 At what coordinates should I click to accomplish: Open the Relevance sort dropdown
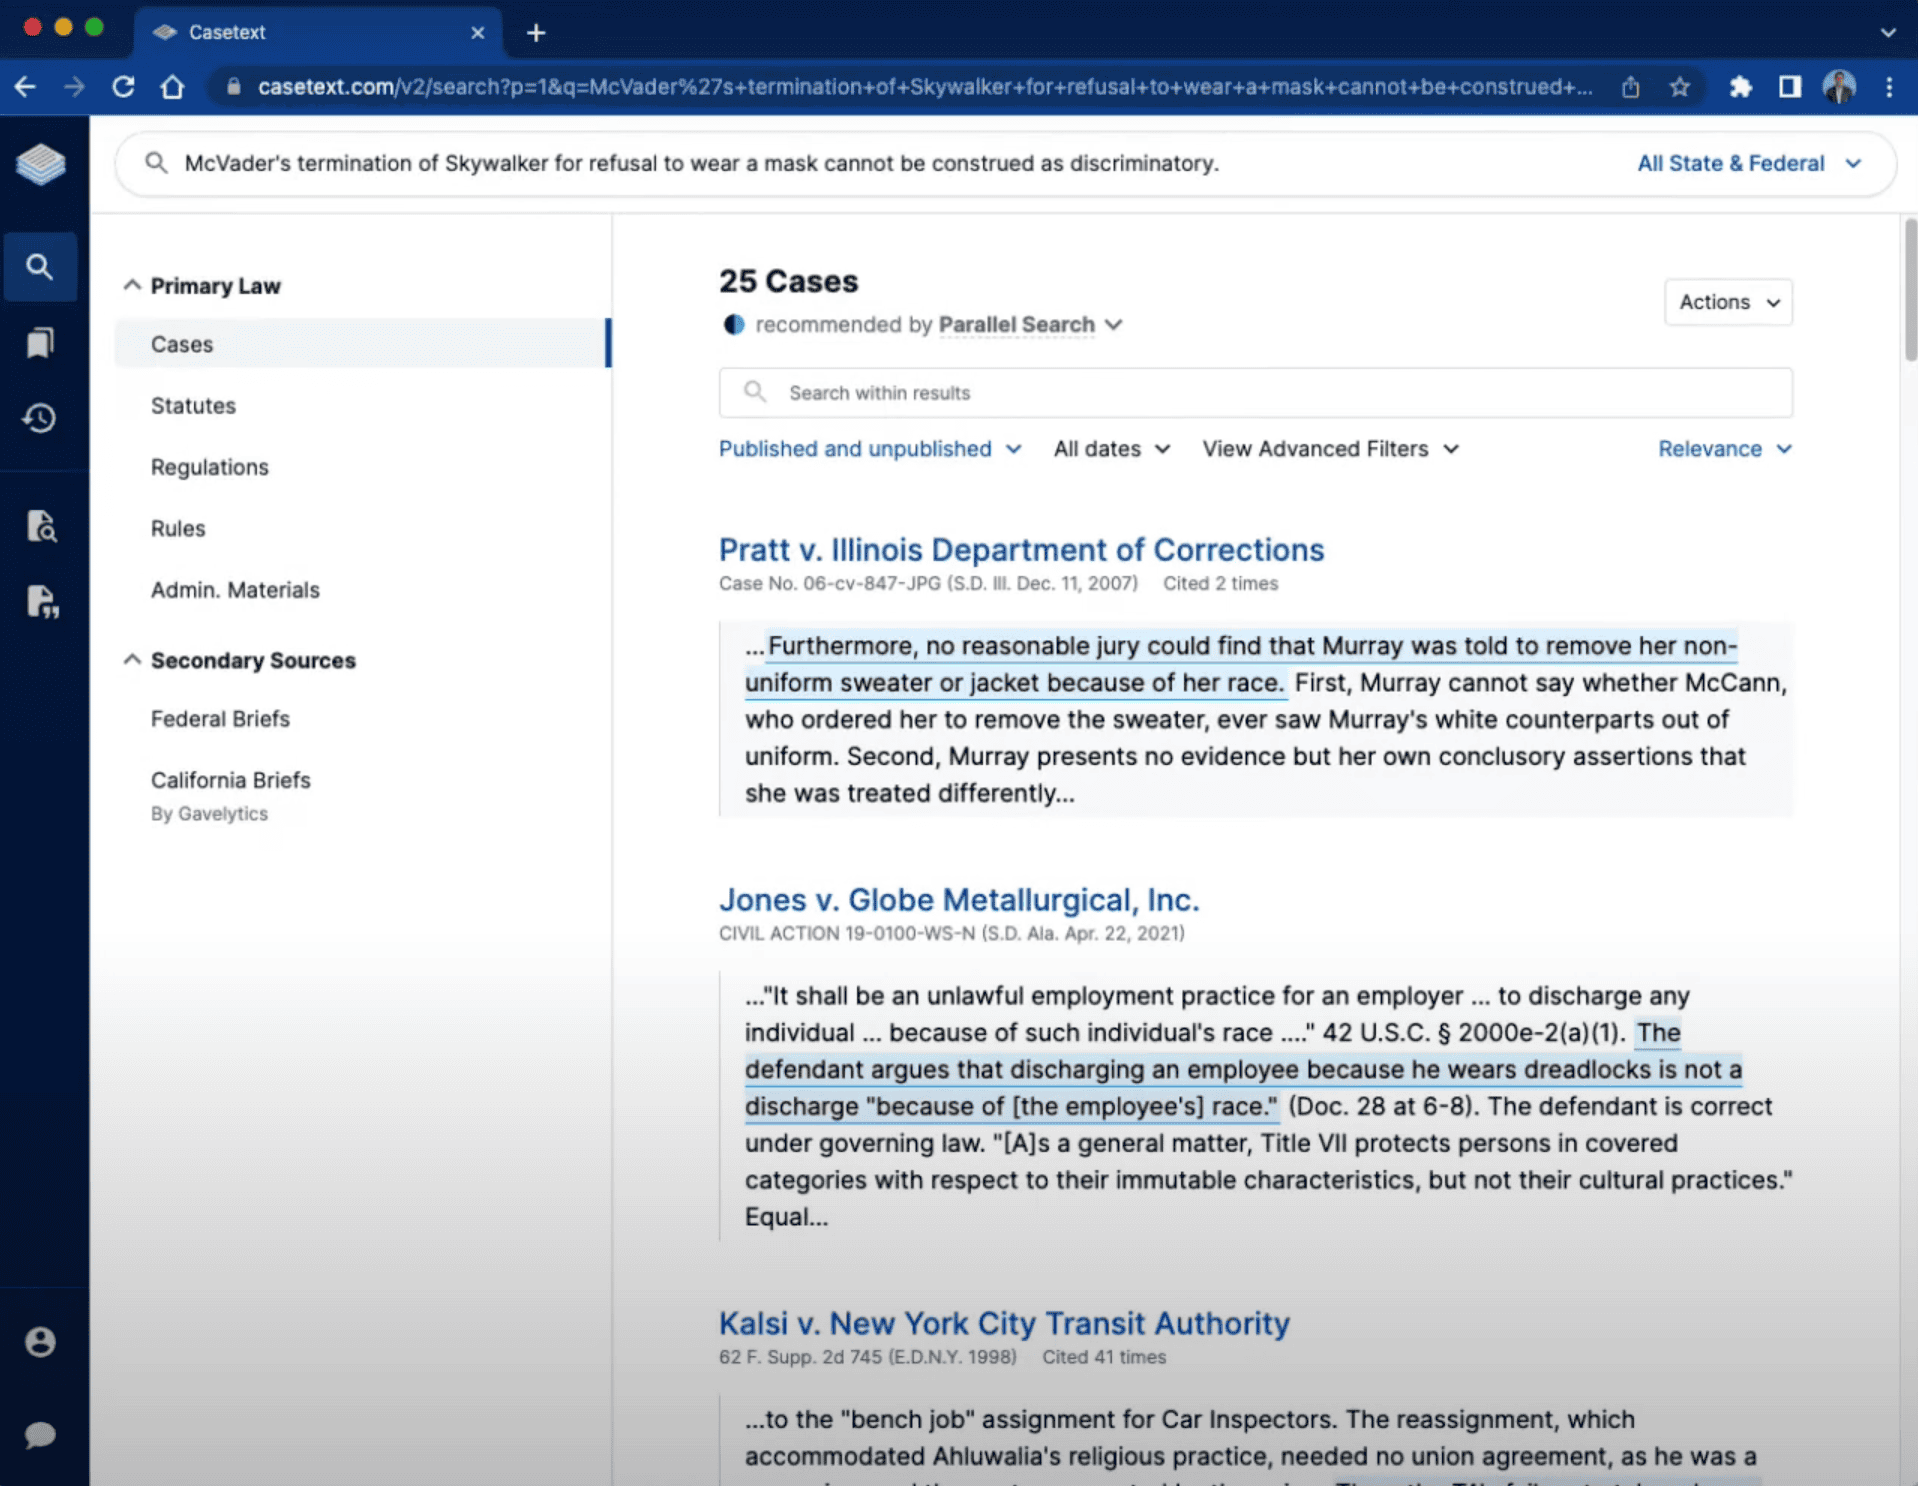click(1725, 449)
